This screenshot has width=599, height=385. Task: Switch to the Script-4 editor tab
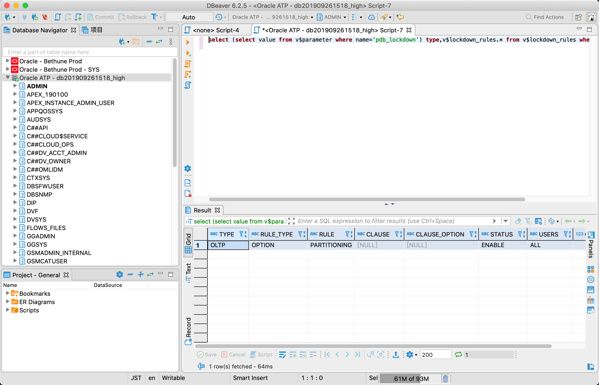[216, 30]
